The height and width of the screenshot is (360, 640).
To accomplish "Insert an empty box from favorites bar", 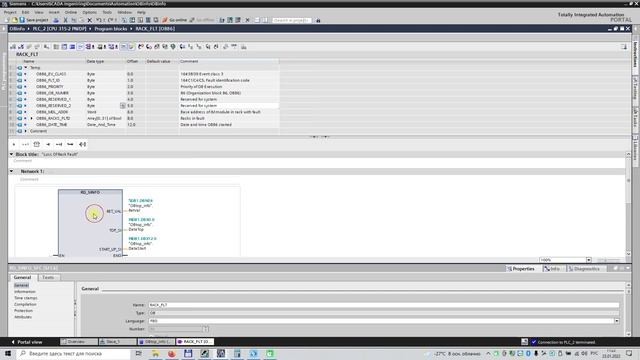I will point(37,144).
